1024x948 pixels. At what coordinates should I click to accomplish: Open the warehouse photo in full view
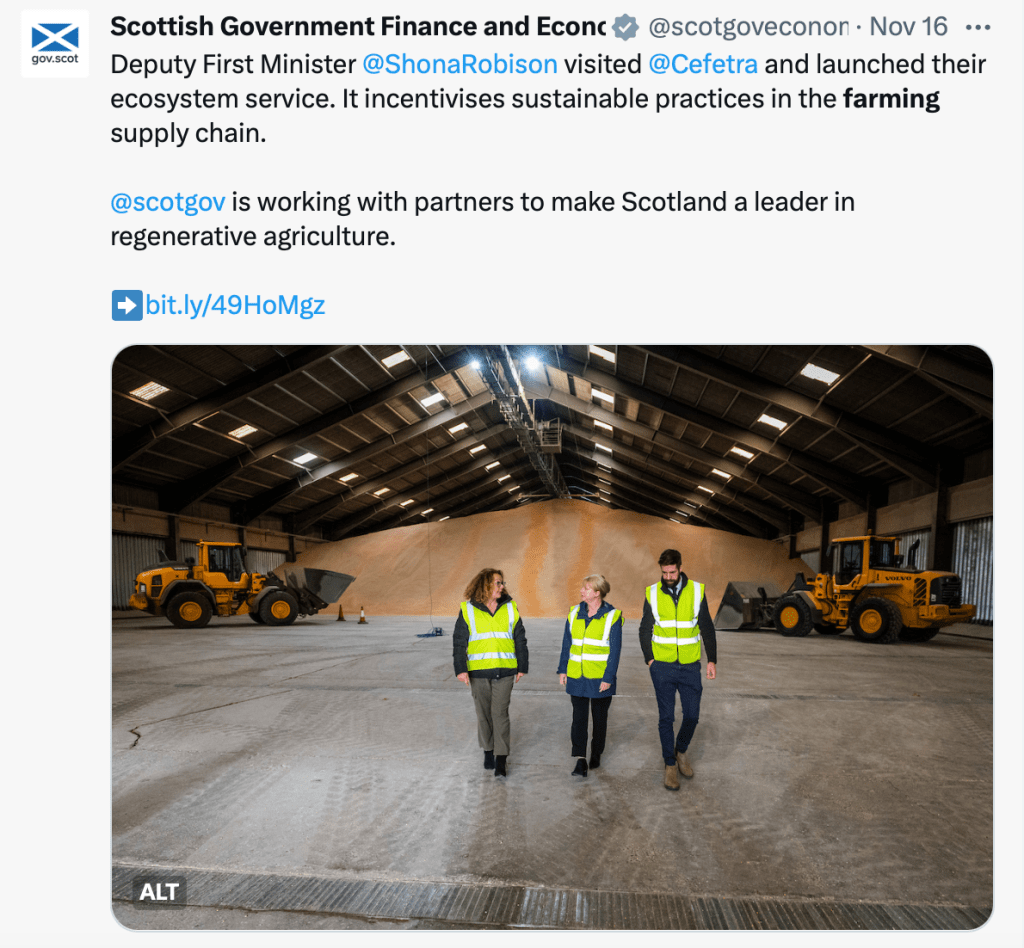pos(552,637)
